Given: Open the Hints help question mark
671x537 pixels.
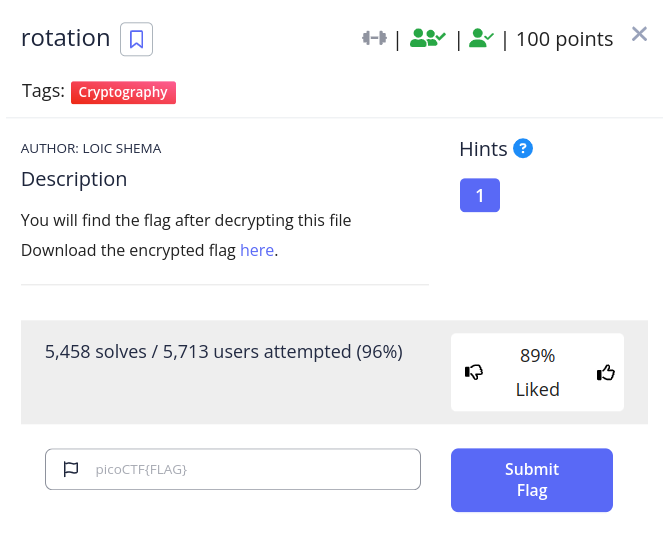Looking at the screenshot, I should 523,148.
